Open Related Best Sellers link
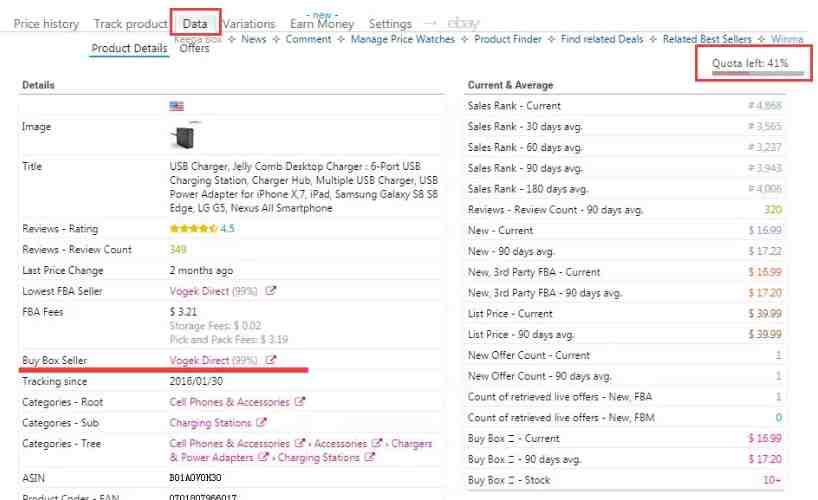Viewport: 818px width, 500px height. (x=707, y=39)
